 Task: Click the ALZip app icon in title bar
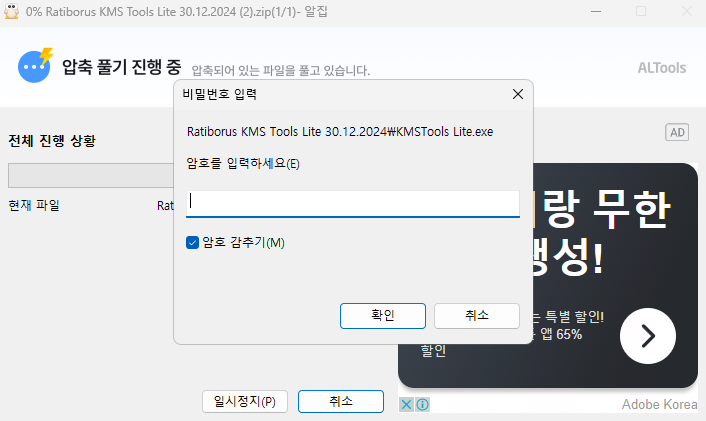11,11
